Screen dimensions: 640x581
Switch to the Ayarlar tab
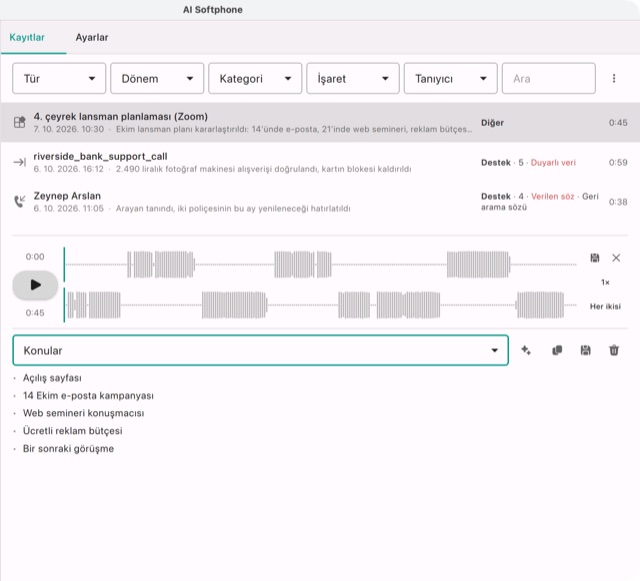[x=91, y=38]
